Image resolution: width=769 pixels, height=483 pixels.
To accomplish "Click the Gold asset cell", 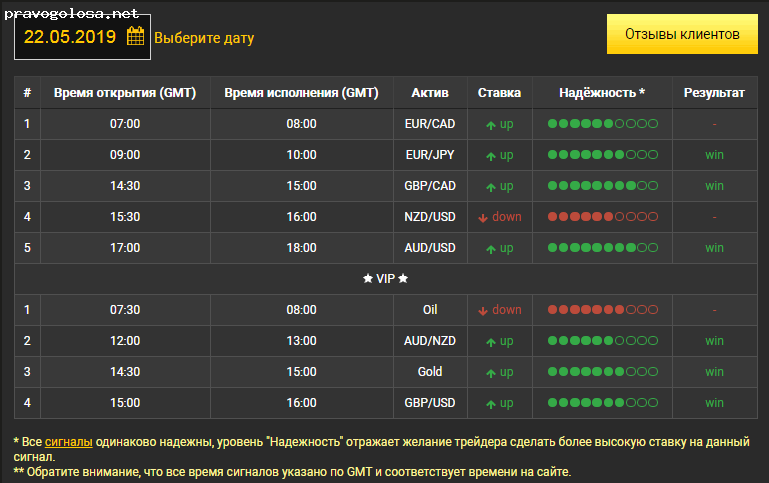I will (x=430, y=372).
